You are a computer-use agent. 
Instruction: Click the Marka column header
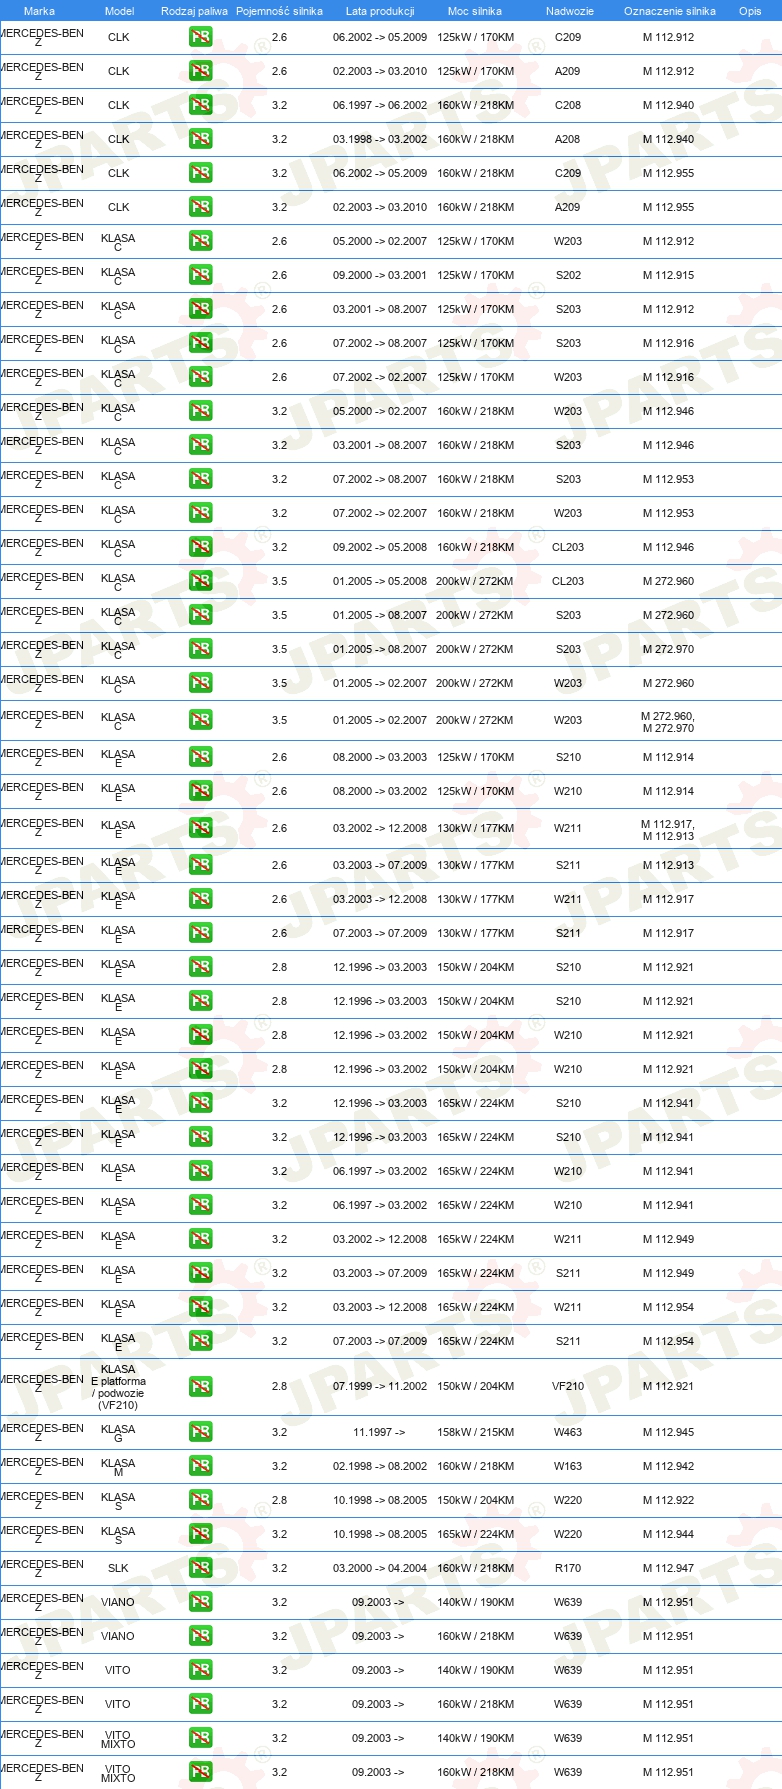[39, 11]
